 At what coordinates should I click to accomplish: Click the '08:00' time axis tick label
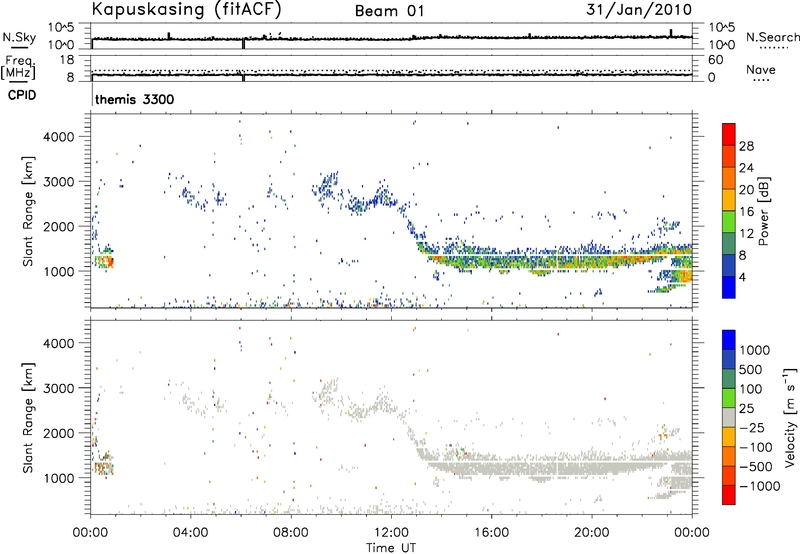point(291,533)
